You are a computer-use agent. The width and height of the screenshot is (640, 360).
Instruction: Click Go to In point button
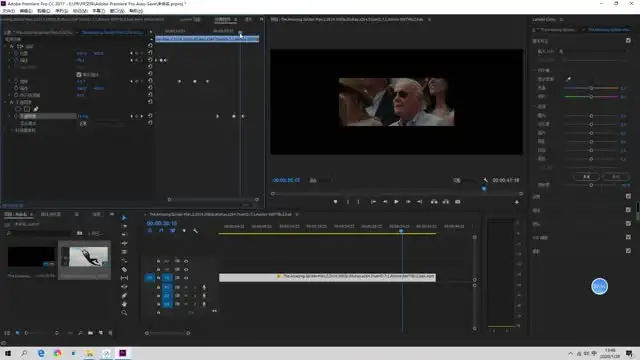(x=373, y=202)
